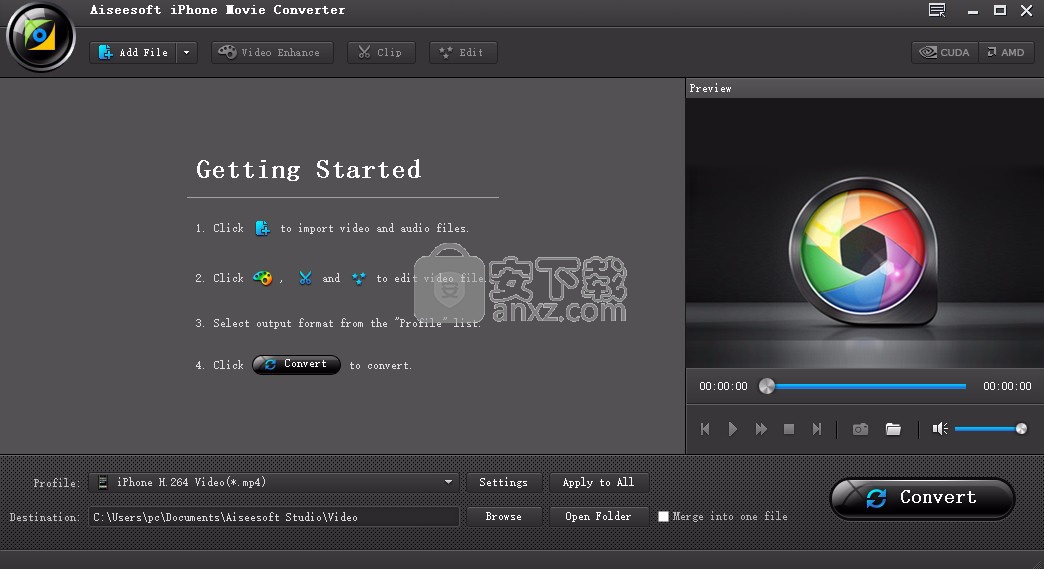Image resolution: width=1044 pixels, height=569 pixels.
Task: Click the Preview panel thumbnail
Action: 864,233
